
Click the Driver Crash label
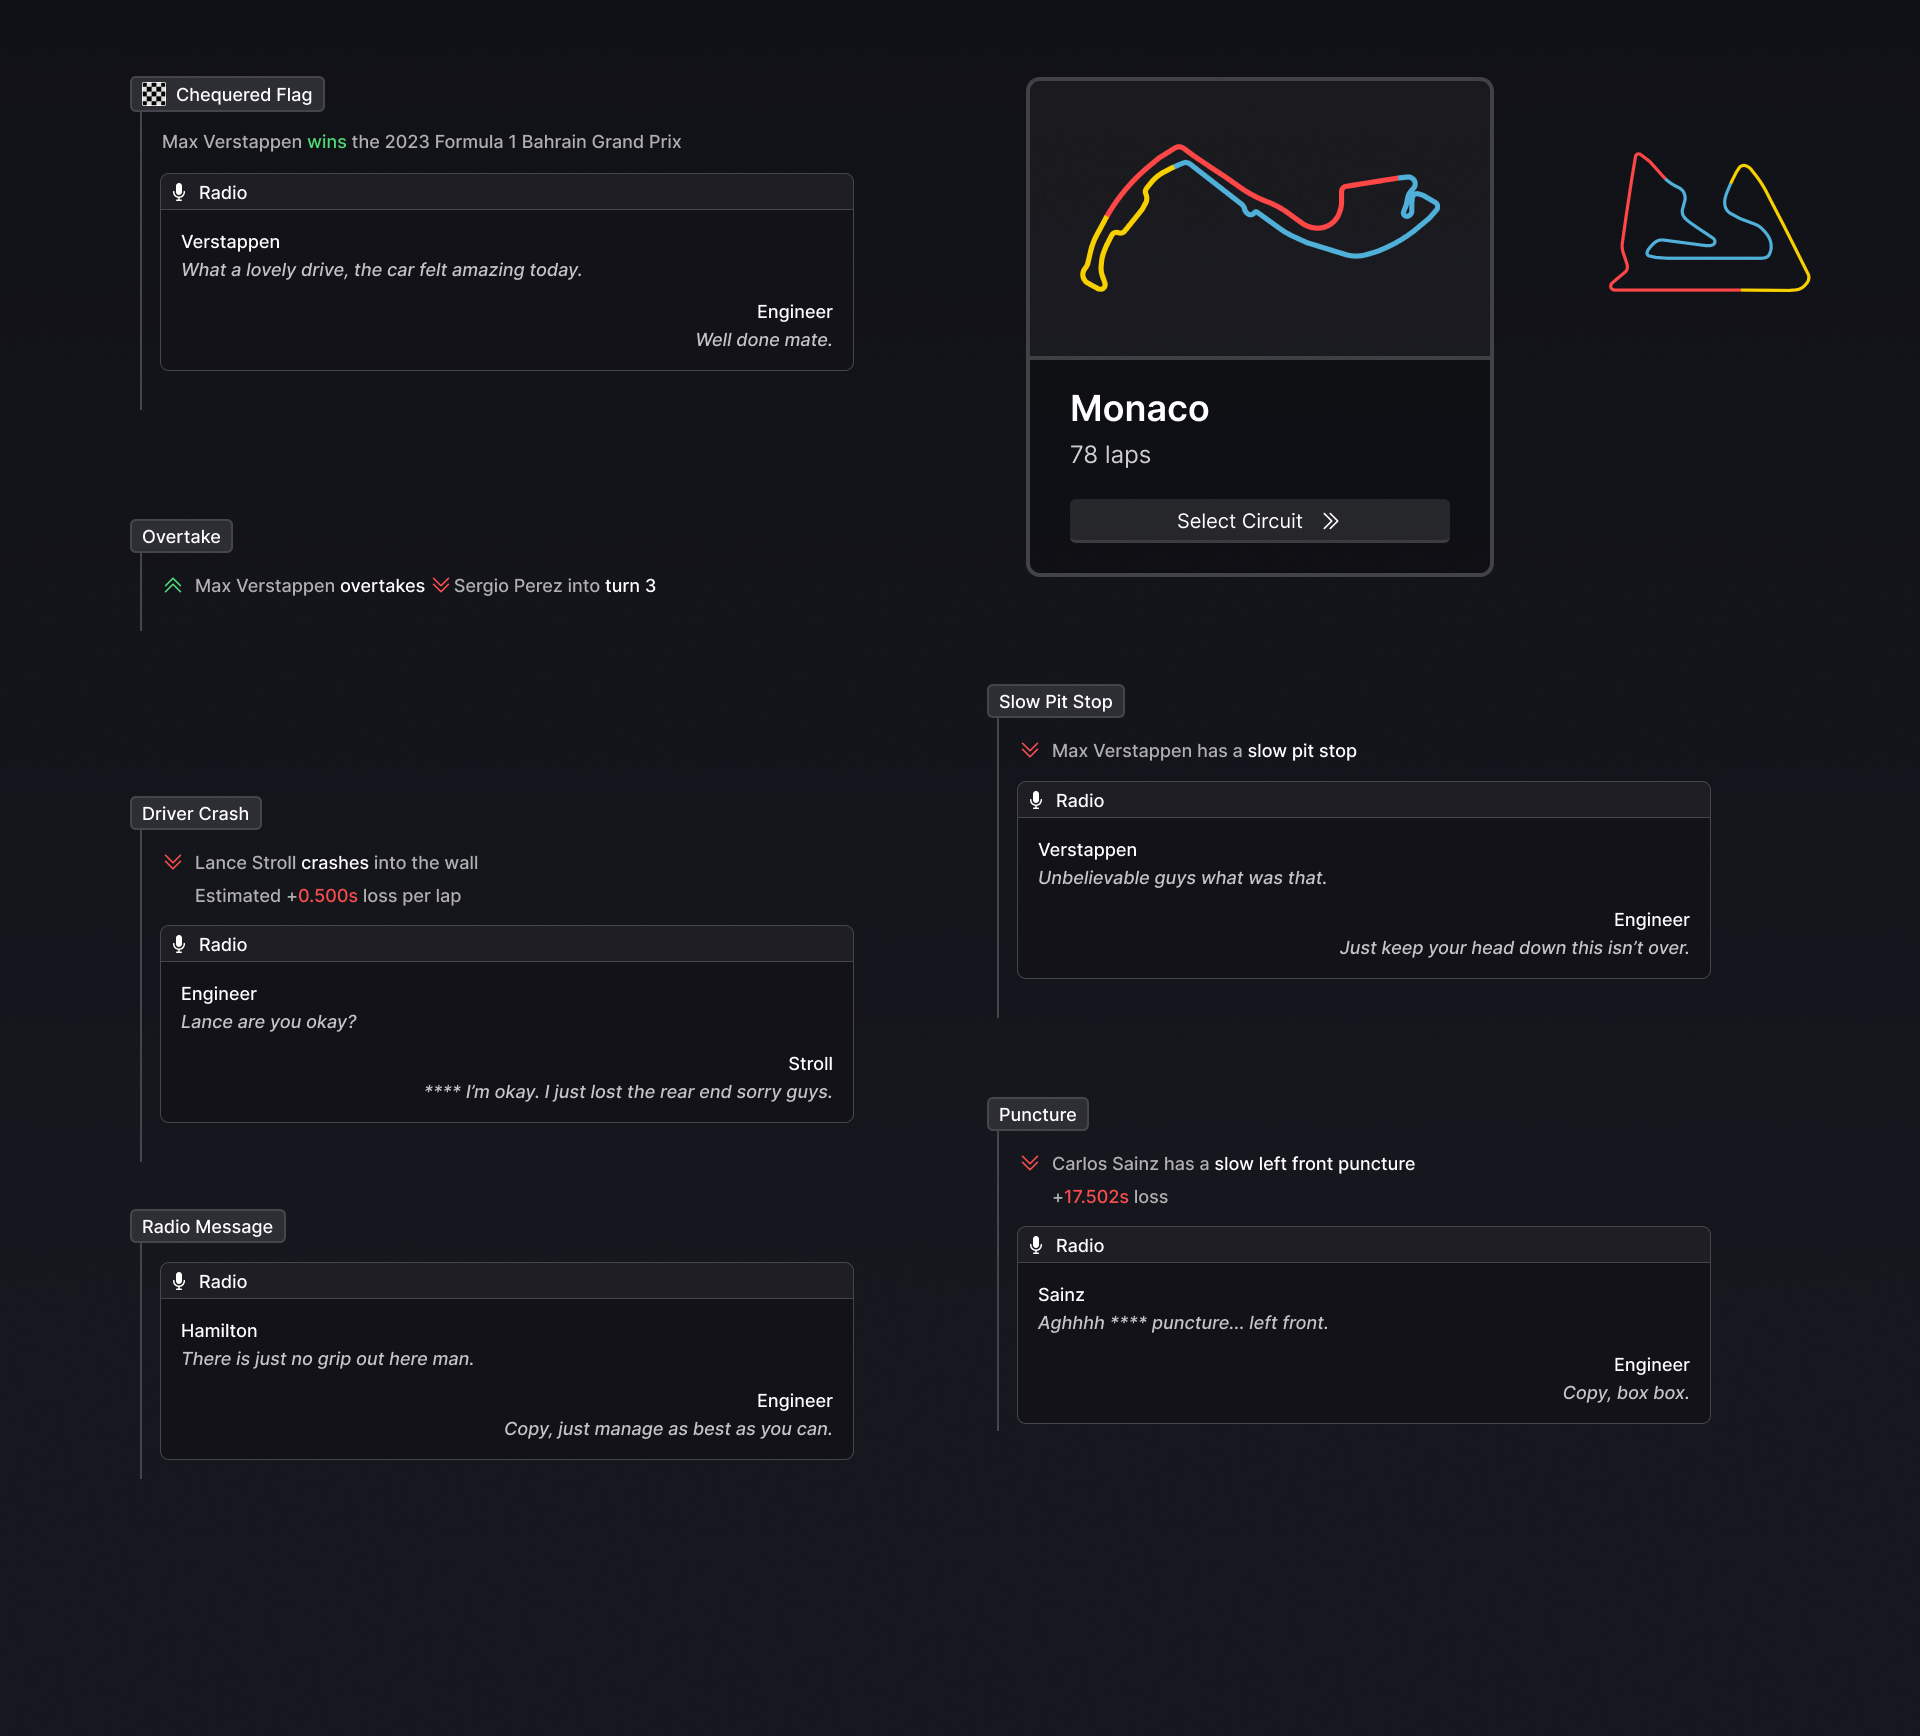pyautogui.click(x=195, y=814)
